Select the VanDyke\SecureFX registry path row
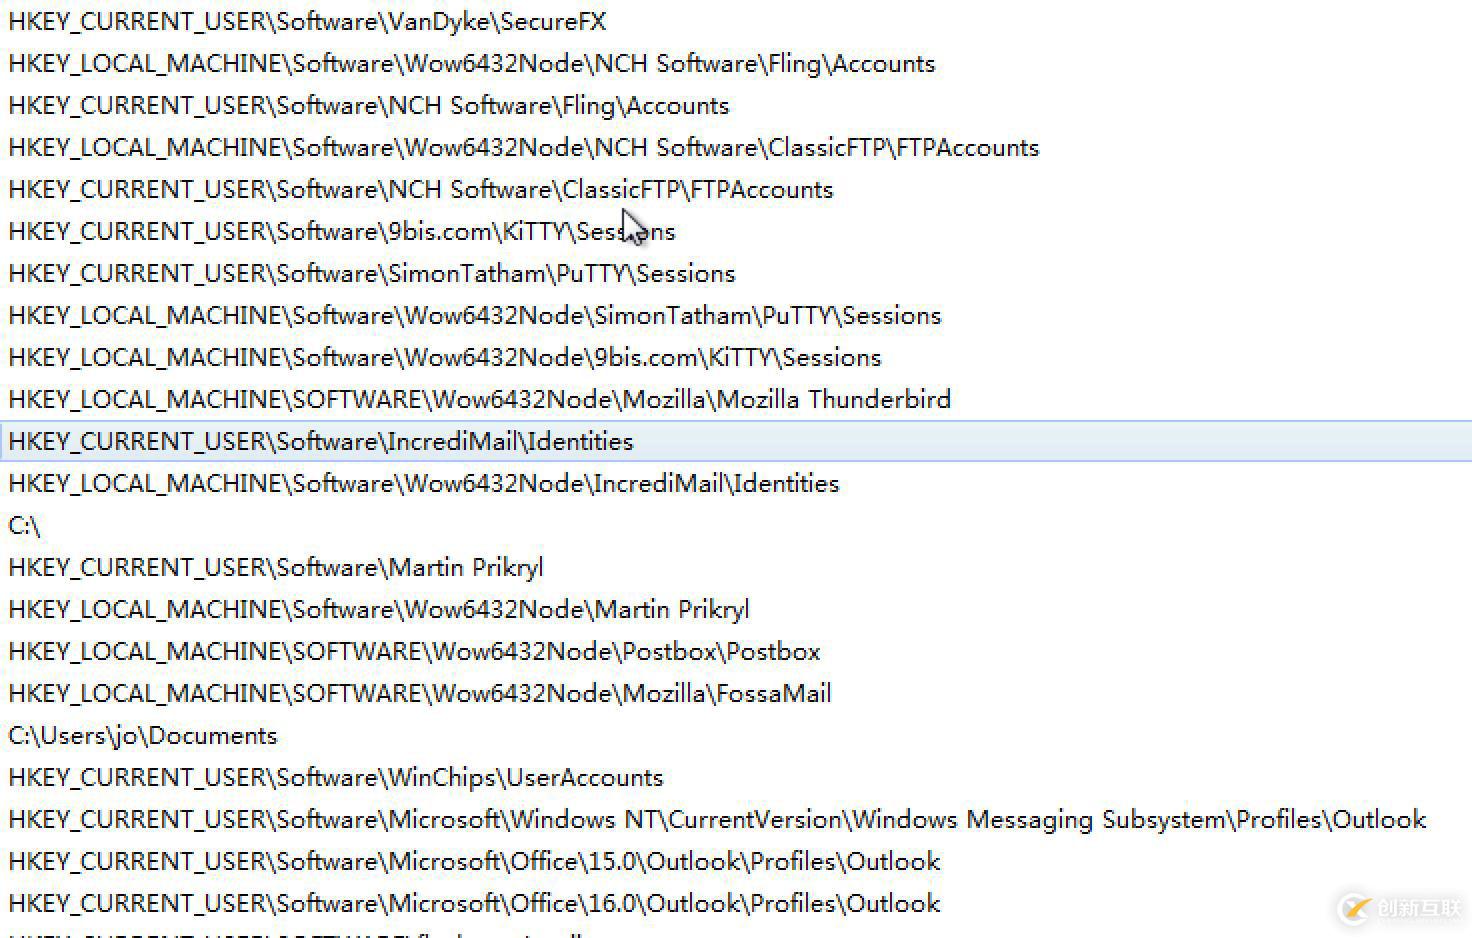The width and height of the screenshot is (1472, 938). point(736,21)
